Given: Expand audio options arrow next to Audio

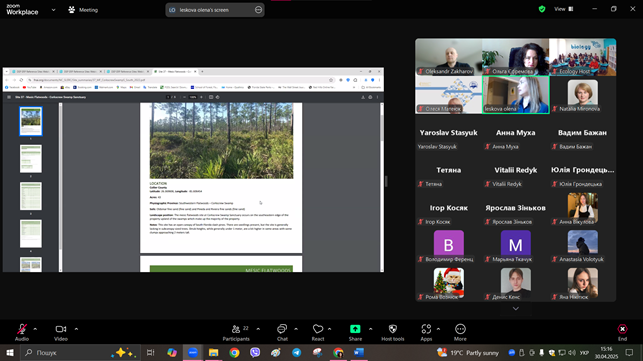Looking at the screenshot, I should [35, 329].
